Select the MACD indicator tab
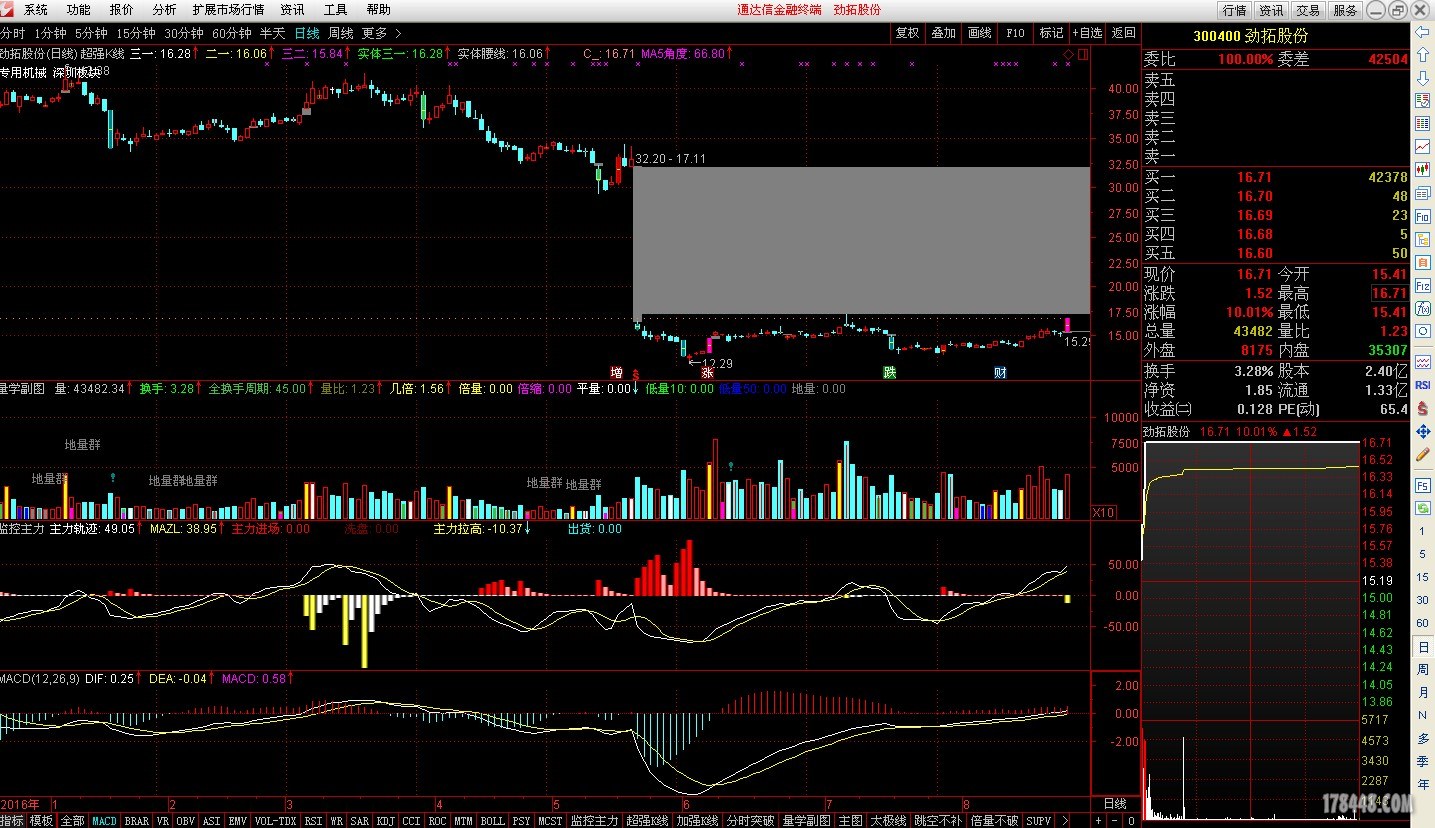1435x828 pixels. coord(104,821)
